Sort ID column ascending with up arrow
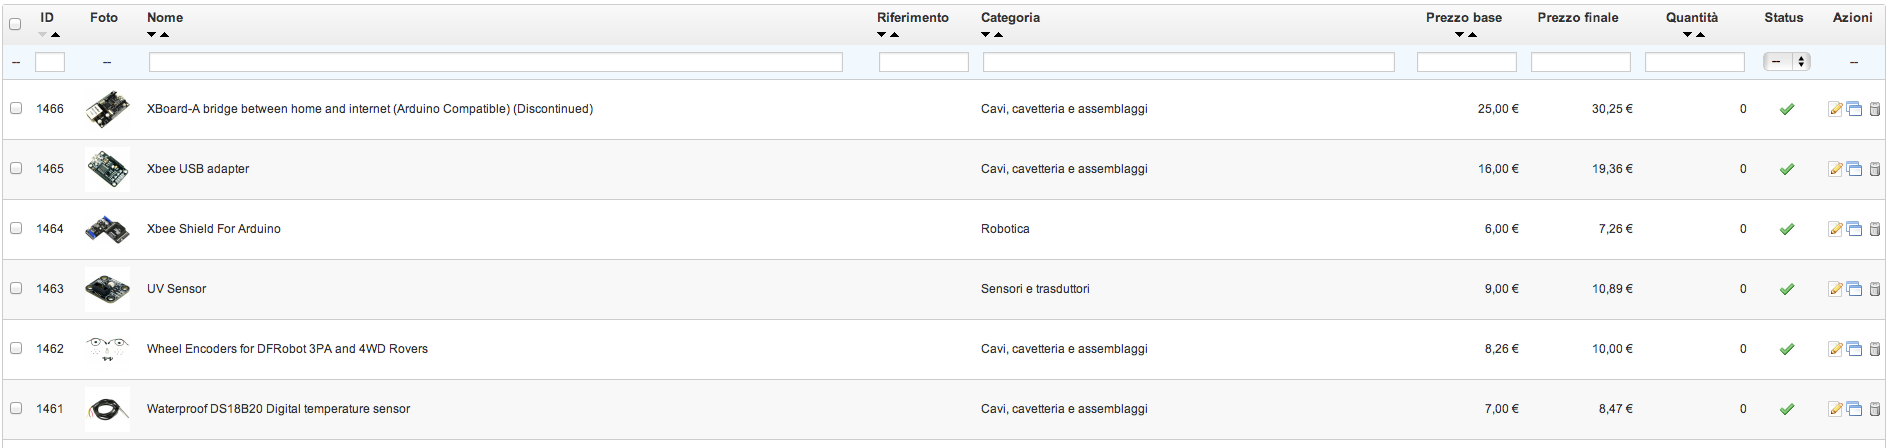Image resolution: width=1895 pixels, height=448 pixels. point(56,35)
